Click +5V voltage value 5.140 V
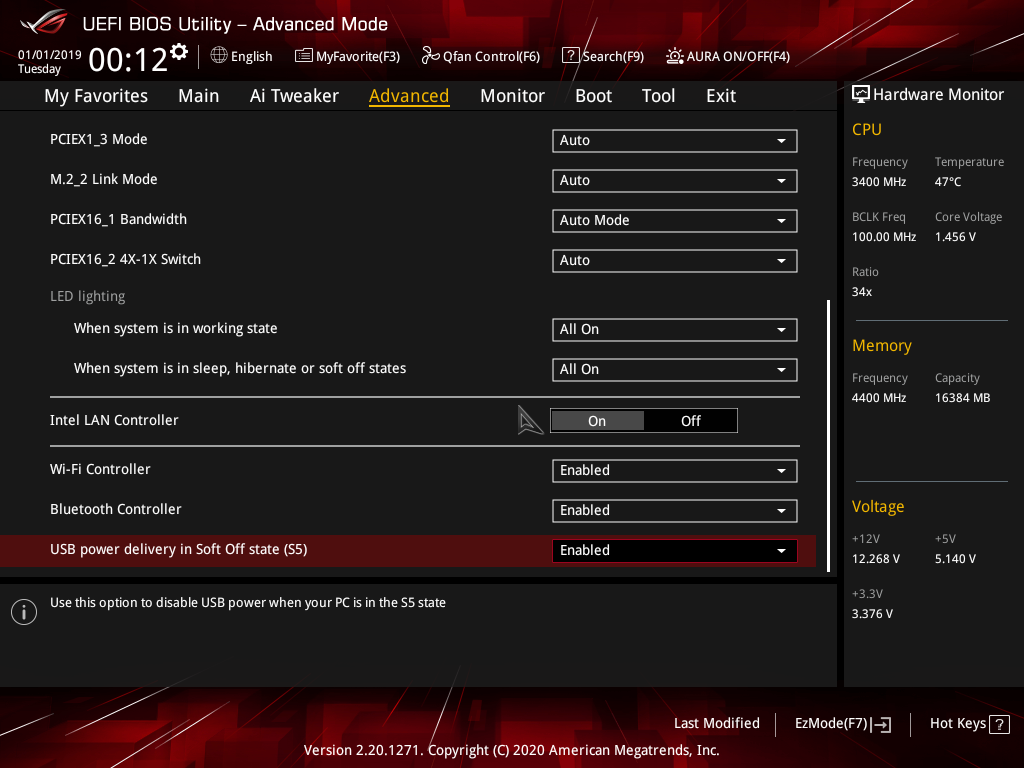Image resolution: width=1024 pixels, height=768 pixels. click(955, 558)
